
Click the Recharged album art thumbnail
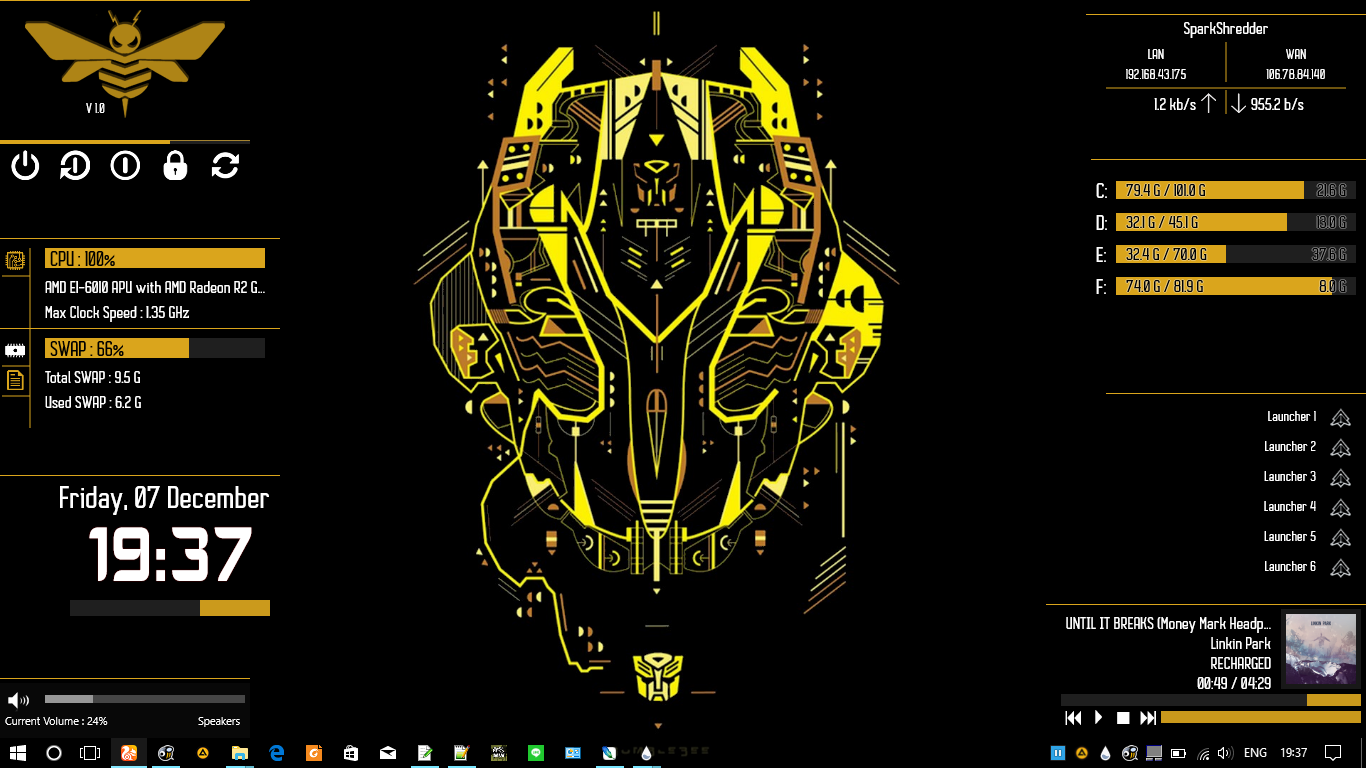[x=1321, y=650]
